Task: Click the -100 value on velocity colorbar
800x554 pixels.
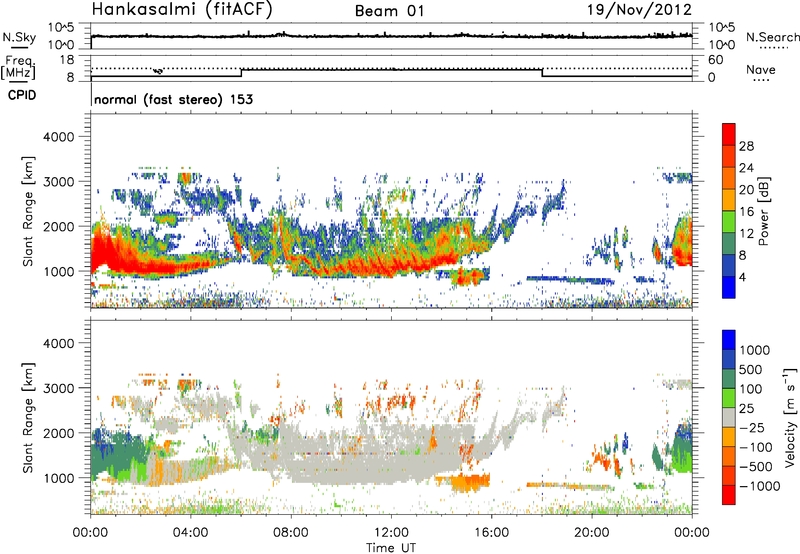Action: click(x=756, y=447)
